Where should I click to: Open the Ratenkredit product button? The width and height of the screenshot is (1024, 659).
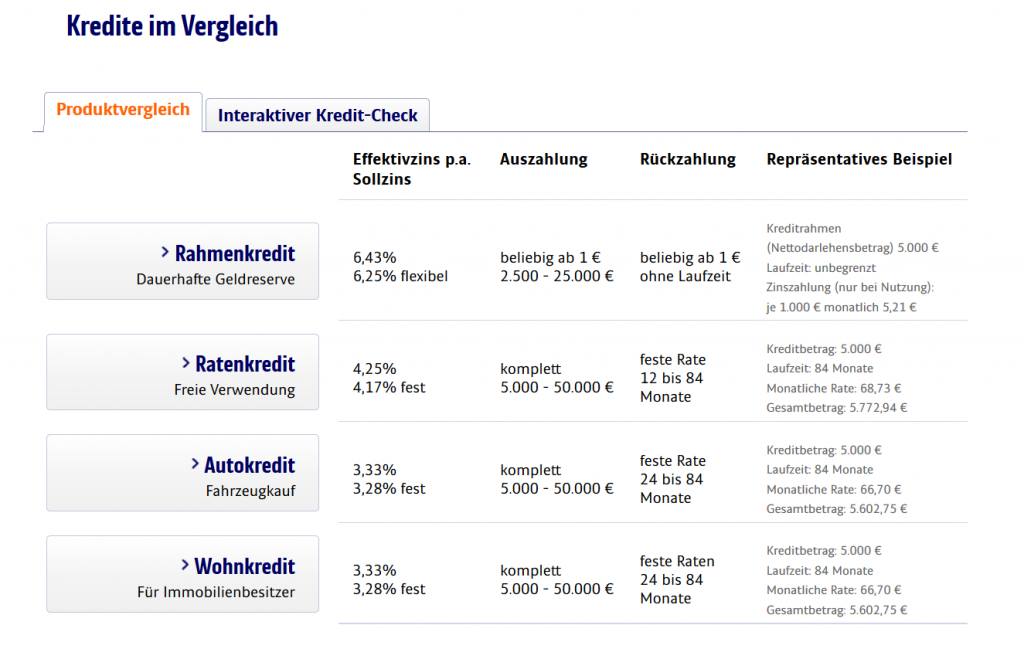(182, 372)
